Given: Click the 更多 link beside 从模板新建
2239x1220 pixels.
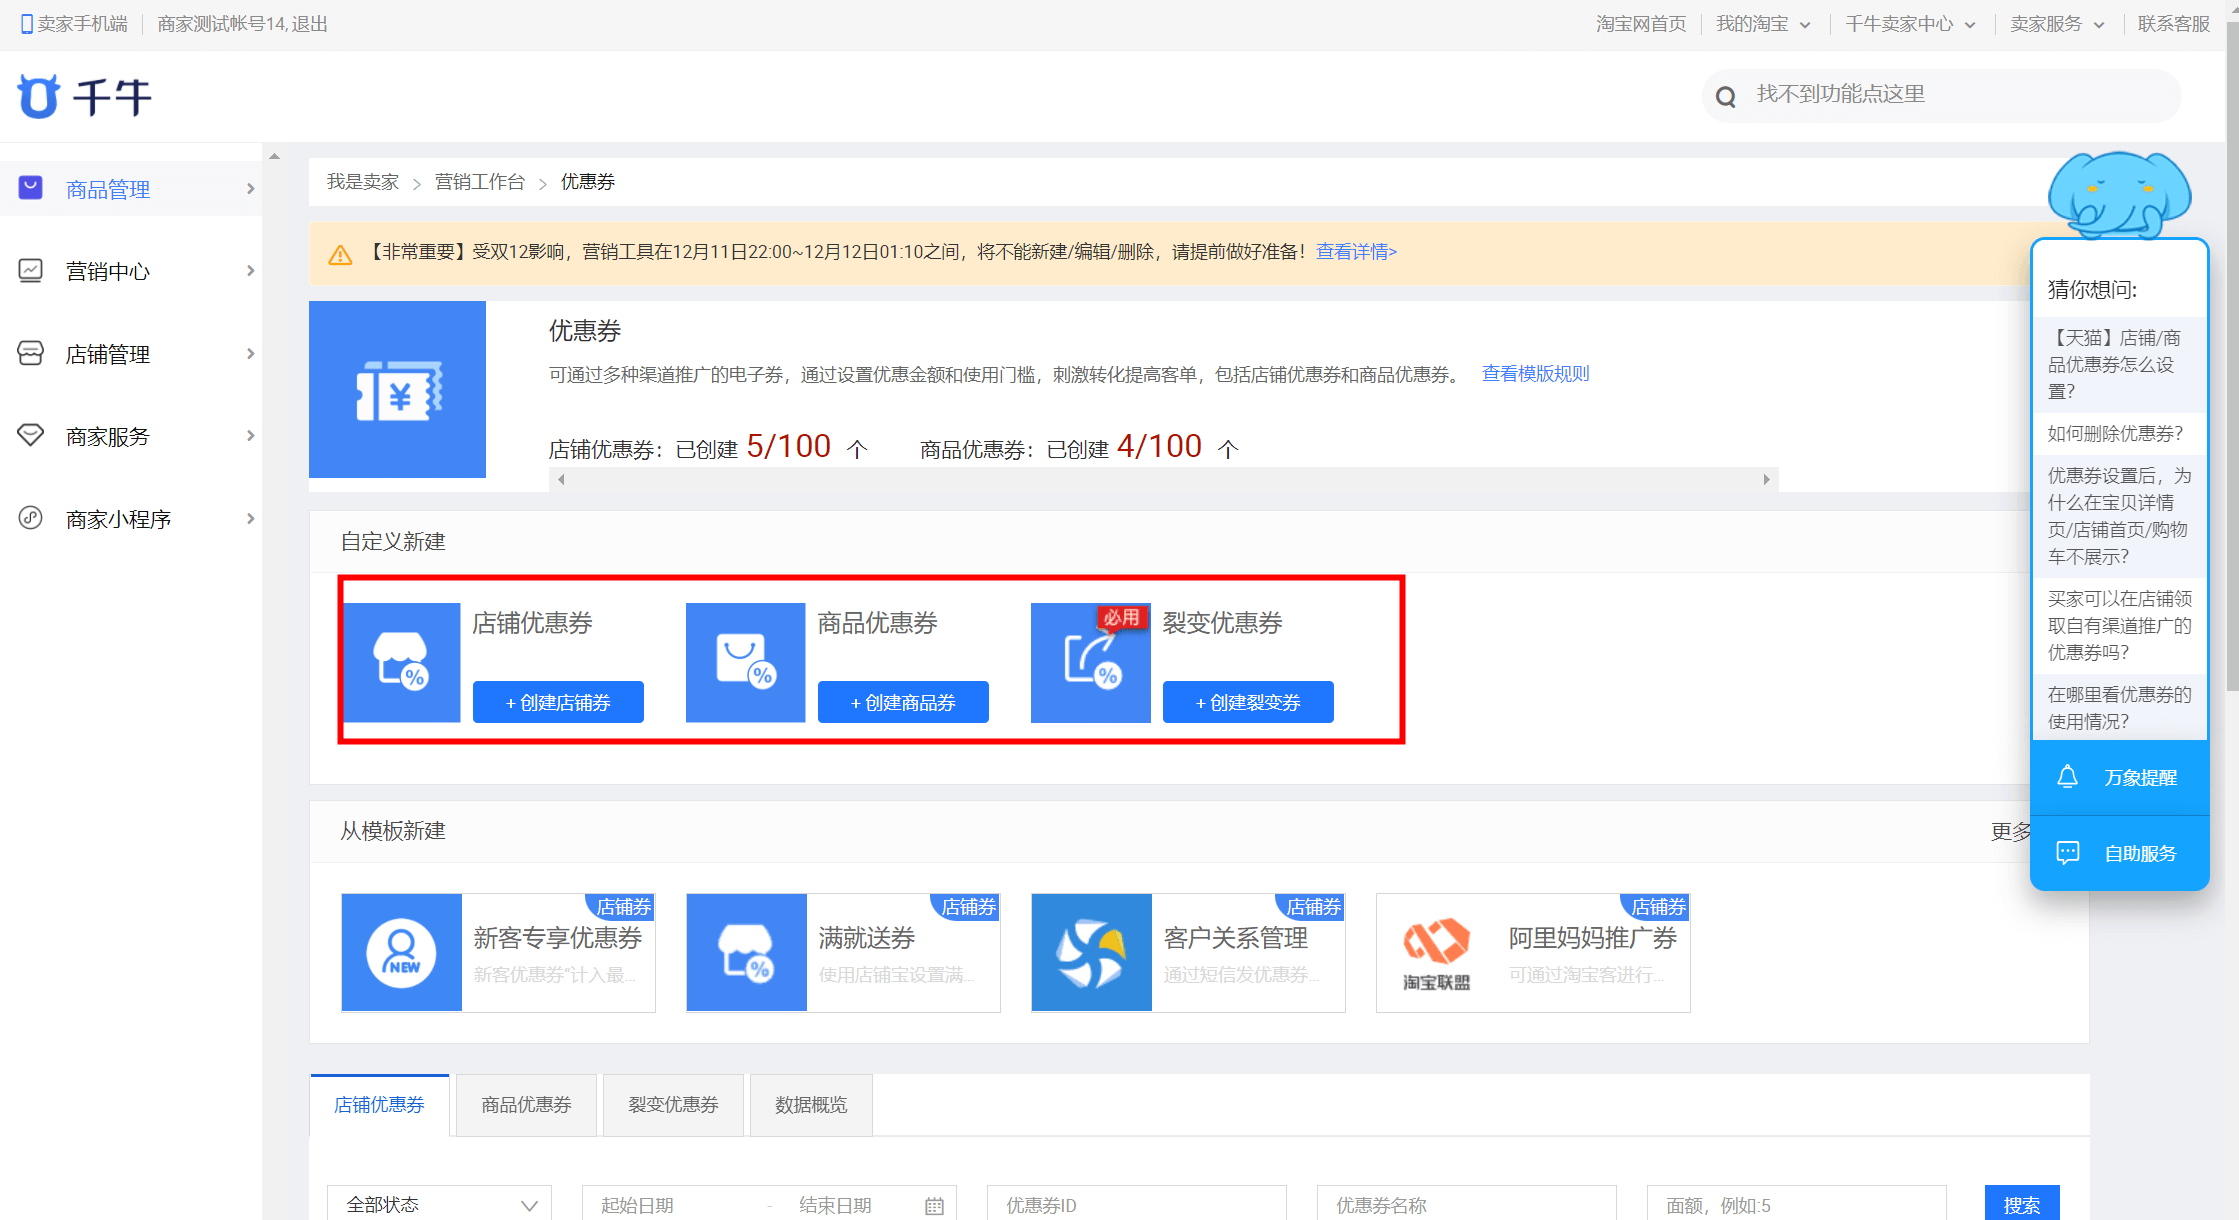Looking at the screenshot, I should 2011,832.
